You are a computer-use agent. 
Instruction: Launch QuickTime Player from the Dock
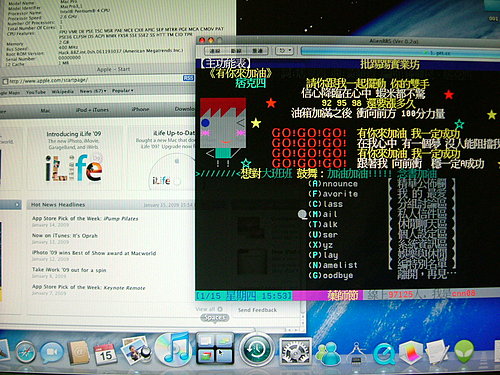coord(383,354)
